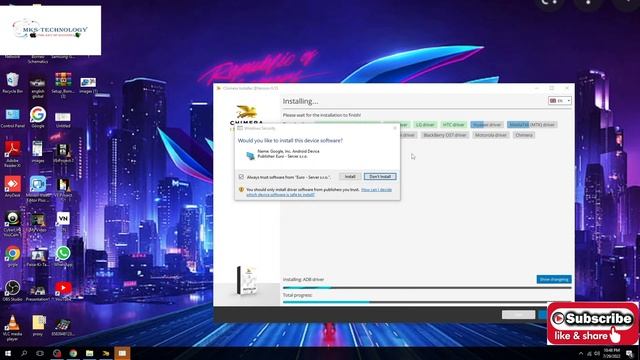The height and width of the screenshot is (360, 640).
Task: Open the WhatsApp desktop icon
Action: click(63, 257)
